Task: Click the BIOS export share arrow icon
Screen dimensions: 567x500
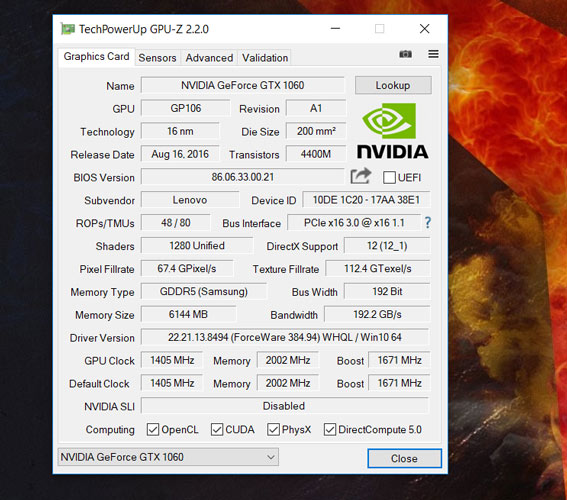Action: (361, 176)
